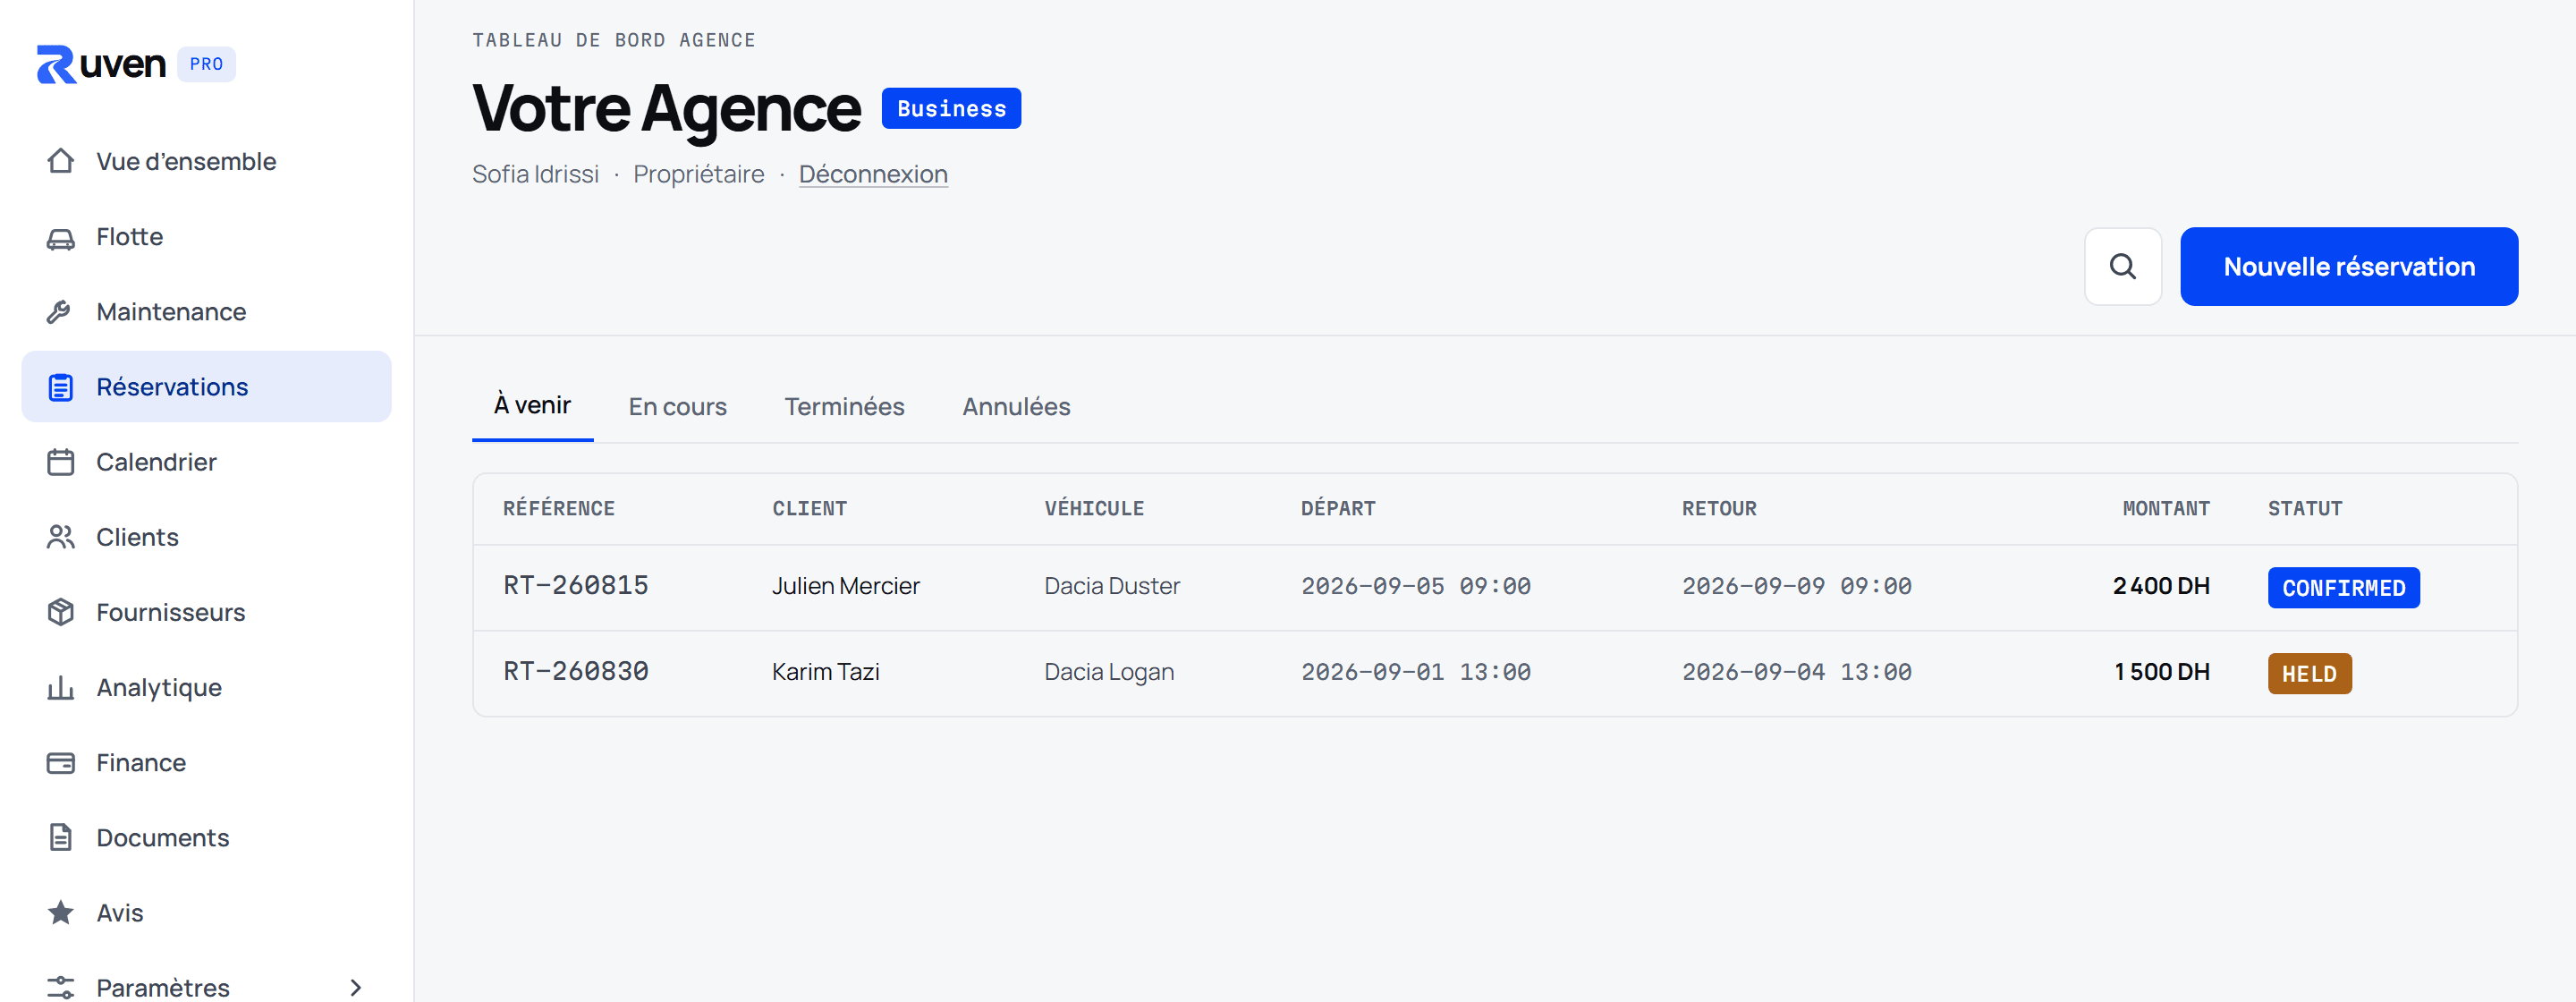The height and width of the screenshot is (1002, 2576).
Task: Switch to the En cours tab
Action: [x=677, y=407]
